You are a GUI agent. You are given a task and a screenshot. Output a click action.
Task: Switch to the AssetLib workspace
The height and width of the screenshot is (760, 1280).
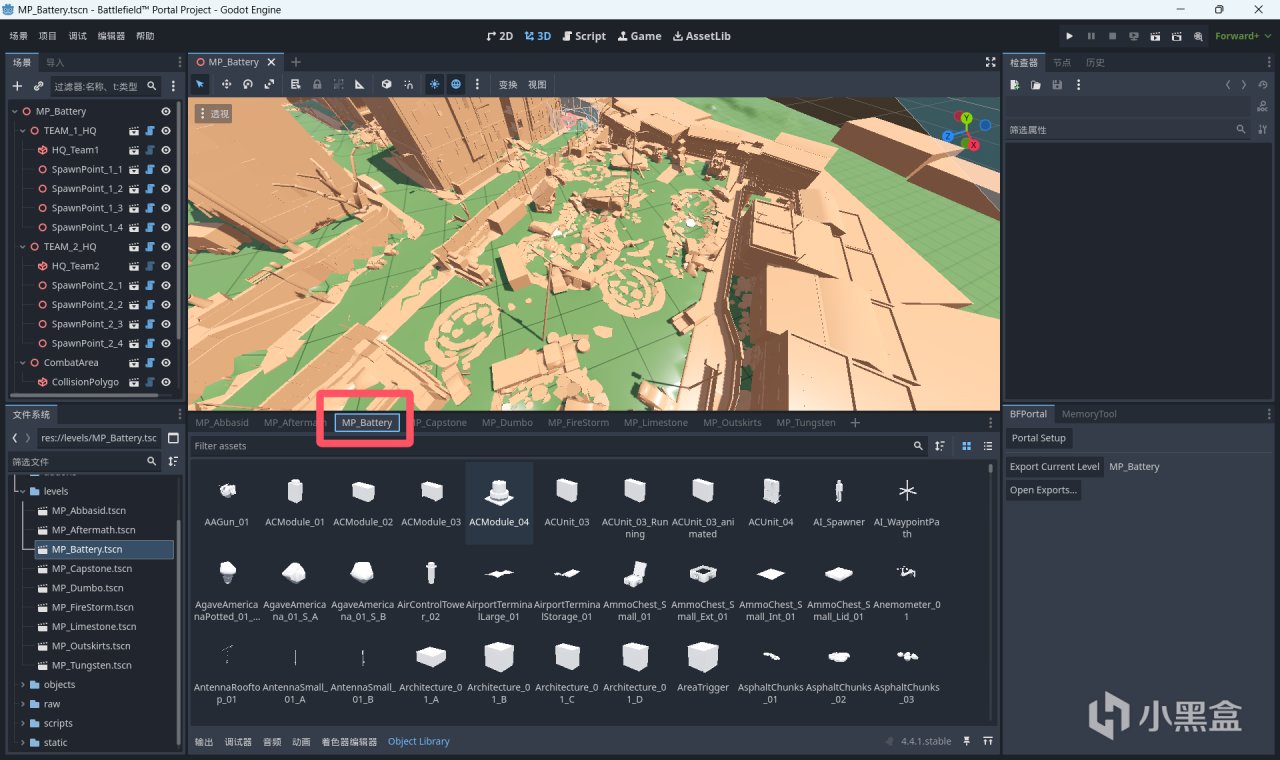[701, 36]
